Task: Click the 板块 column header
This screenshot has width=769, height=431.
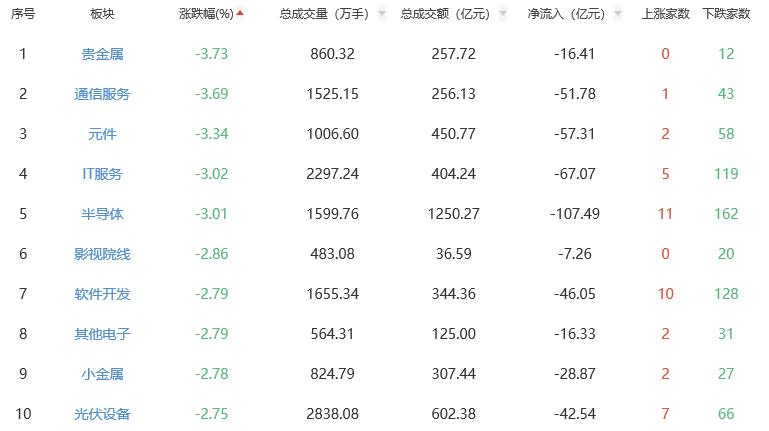Action: point(102,14)
